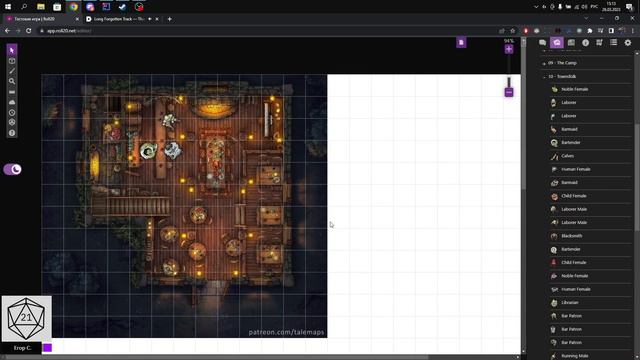Click the d20 dice showing 21
The image size is (640, 360).
click(27, 318)
